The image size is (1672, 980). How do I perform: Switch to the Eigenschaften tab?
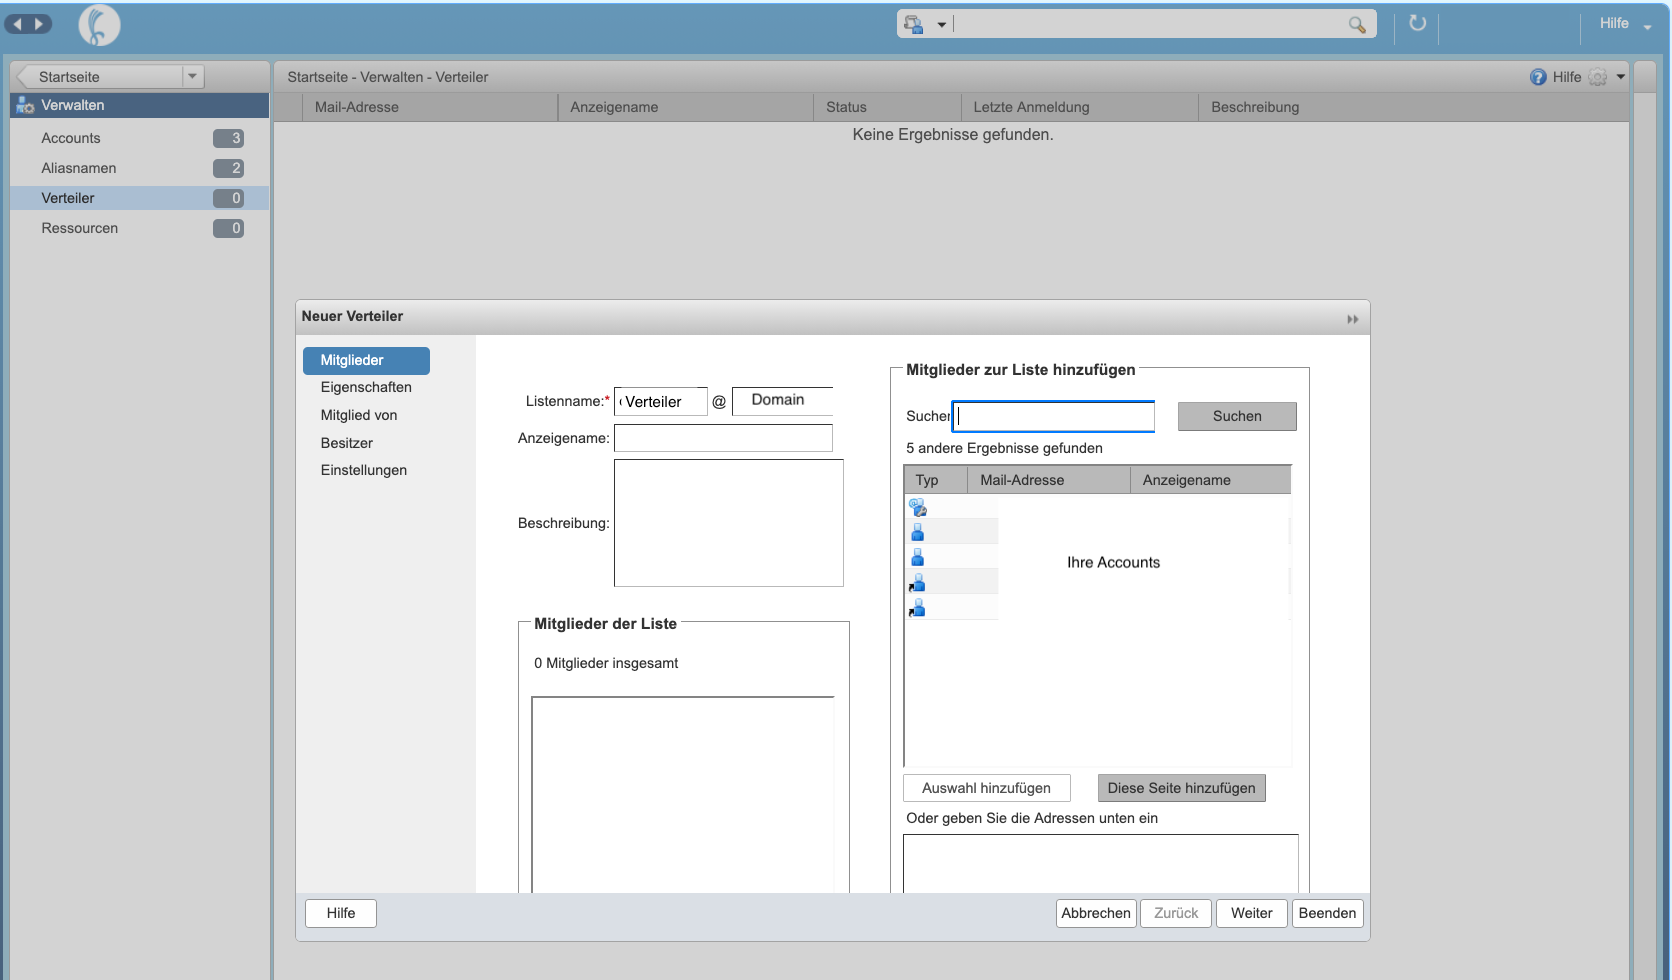365,387
